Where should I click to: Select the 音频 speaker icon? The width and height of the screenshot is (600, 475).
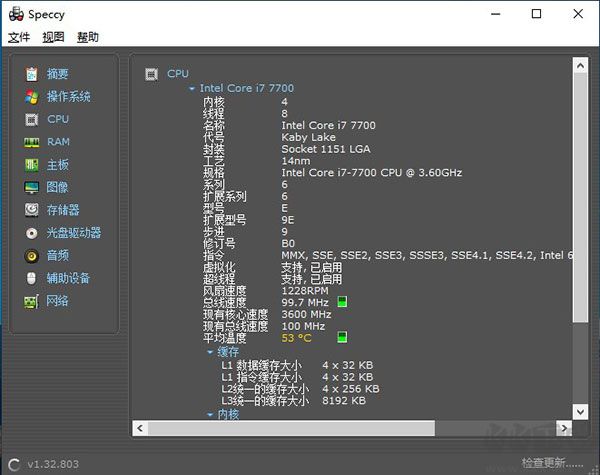tap(31, 256)
